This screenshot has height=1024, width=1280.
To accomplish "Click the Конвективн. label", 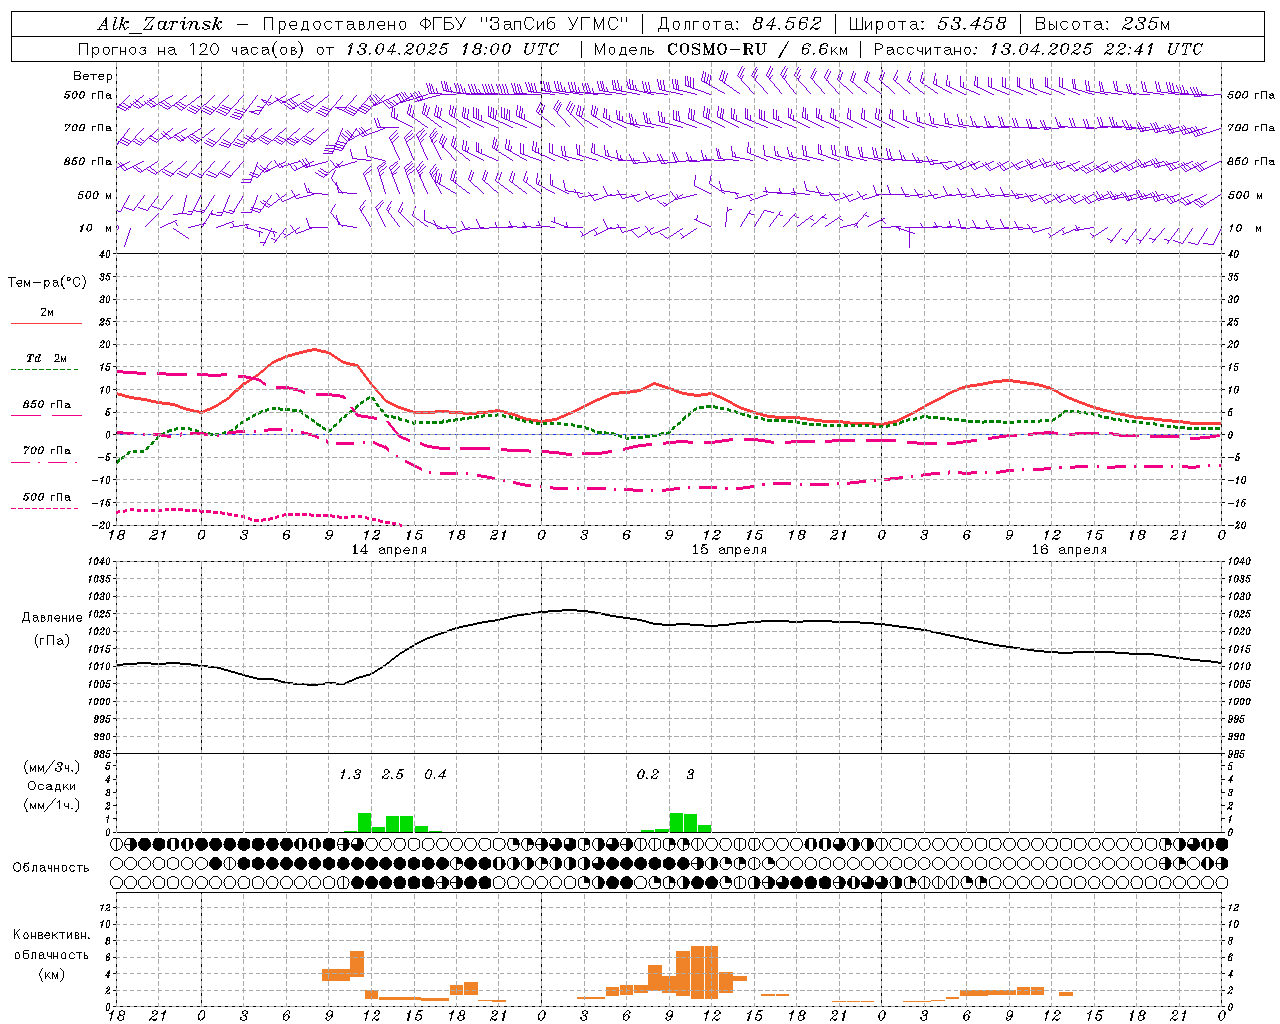I will [51, 935].
